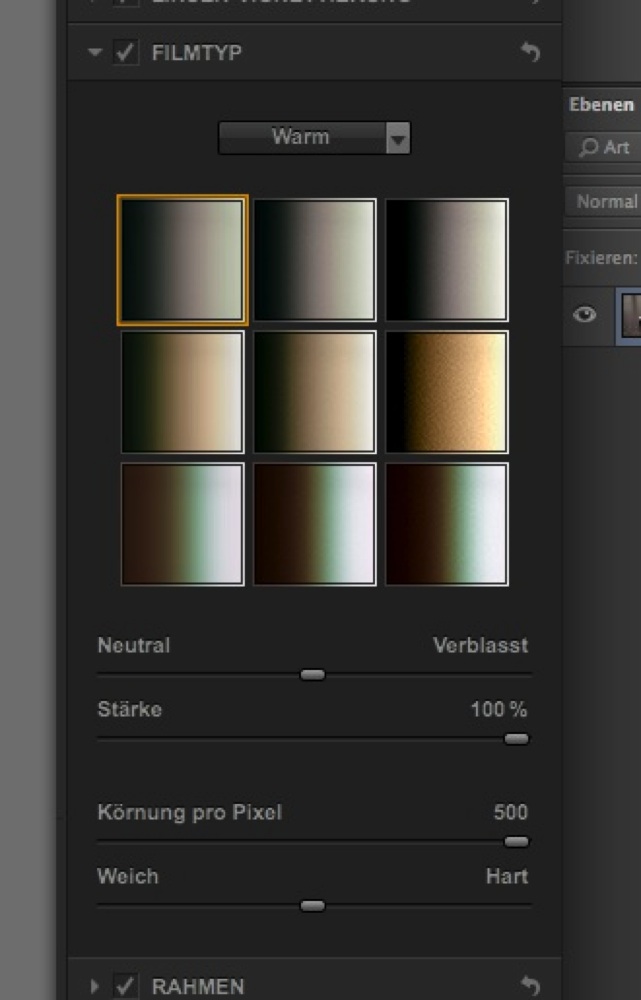The height and width of the screenshot is (1000, 641).
Task: Collapse the FILMTYP section triangle
Action: coord(95,53)
